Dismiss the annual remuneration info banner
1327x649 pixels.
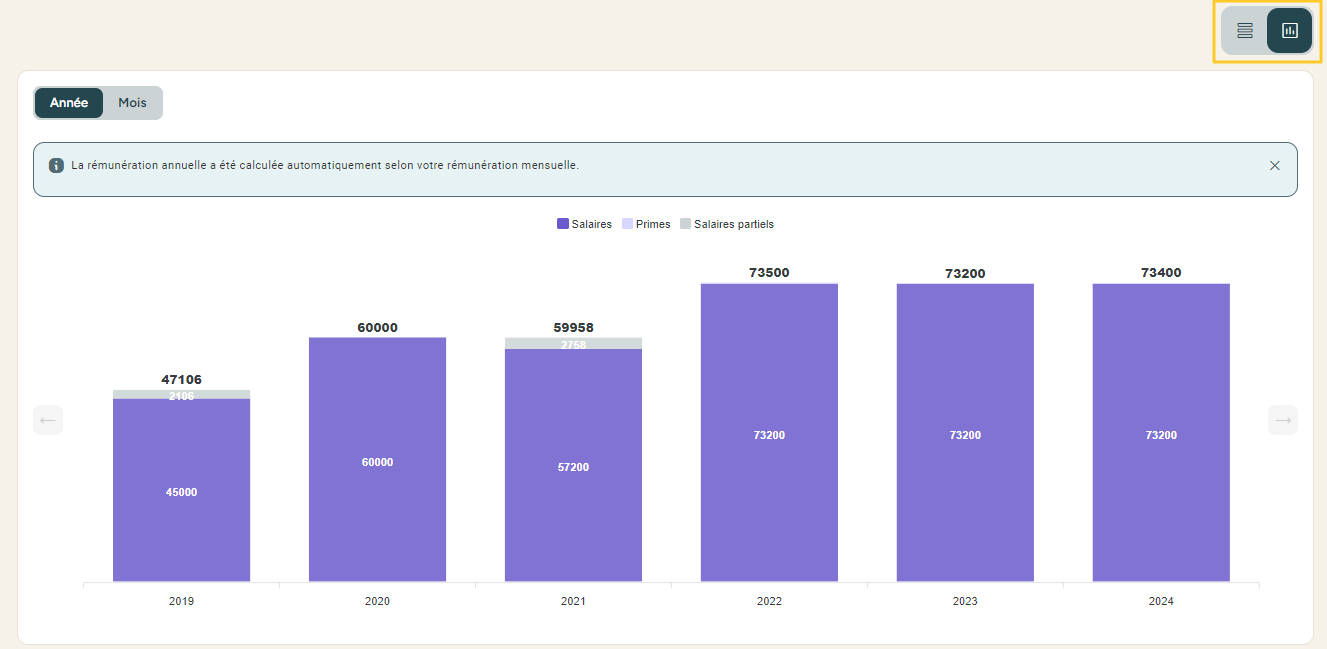(x=1274, y=166)
